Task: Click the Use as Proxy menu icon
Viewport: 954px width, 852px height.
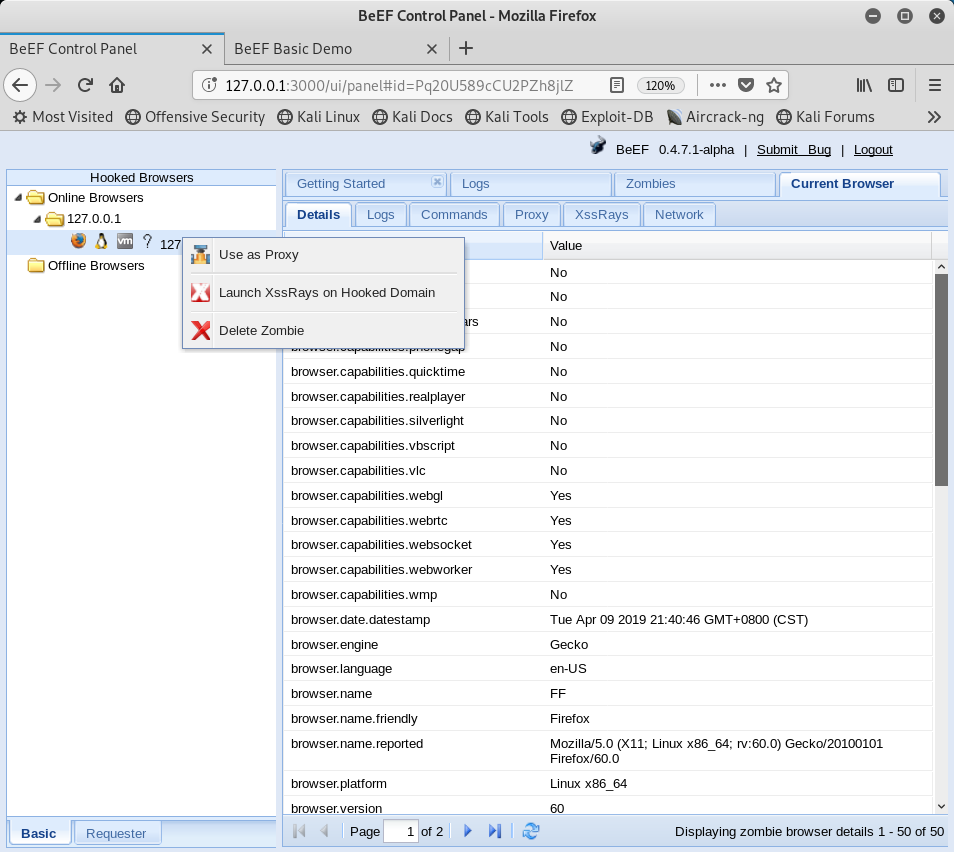Action: tap(200, 254)
